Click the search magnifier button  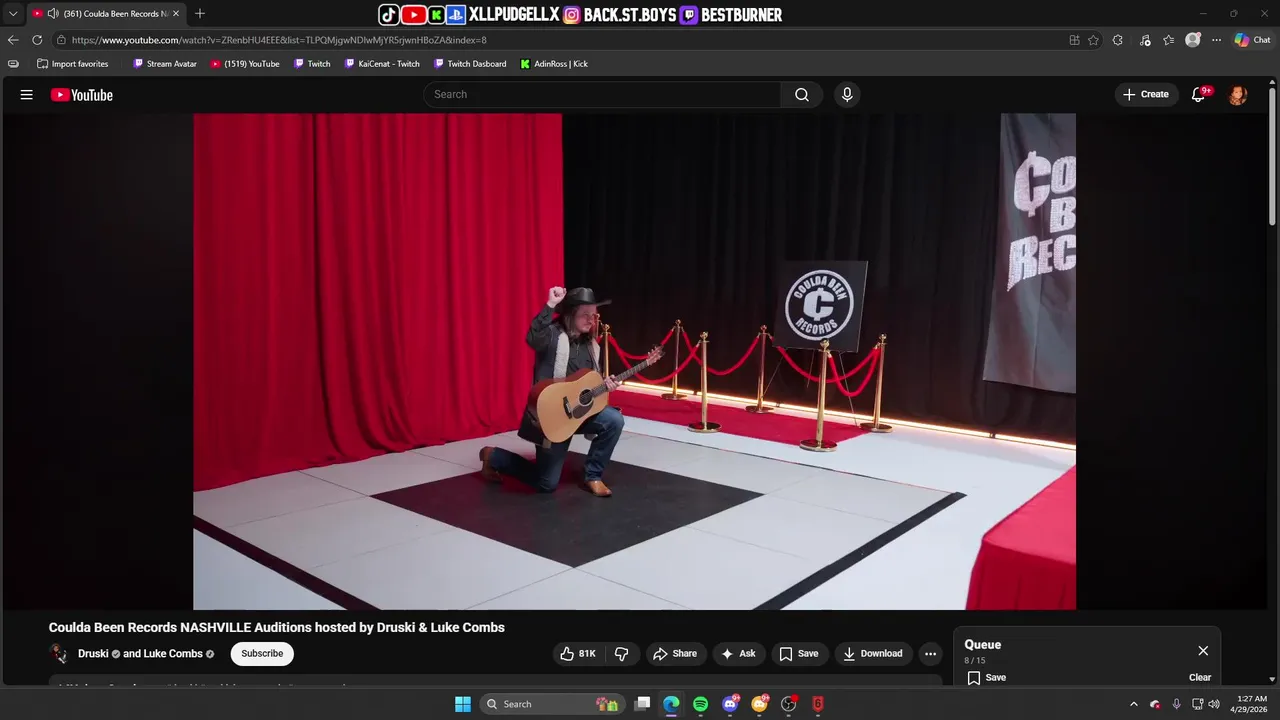pos(802,94)
